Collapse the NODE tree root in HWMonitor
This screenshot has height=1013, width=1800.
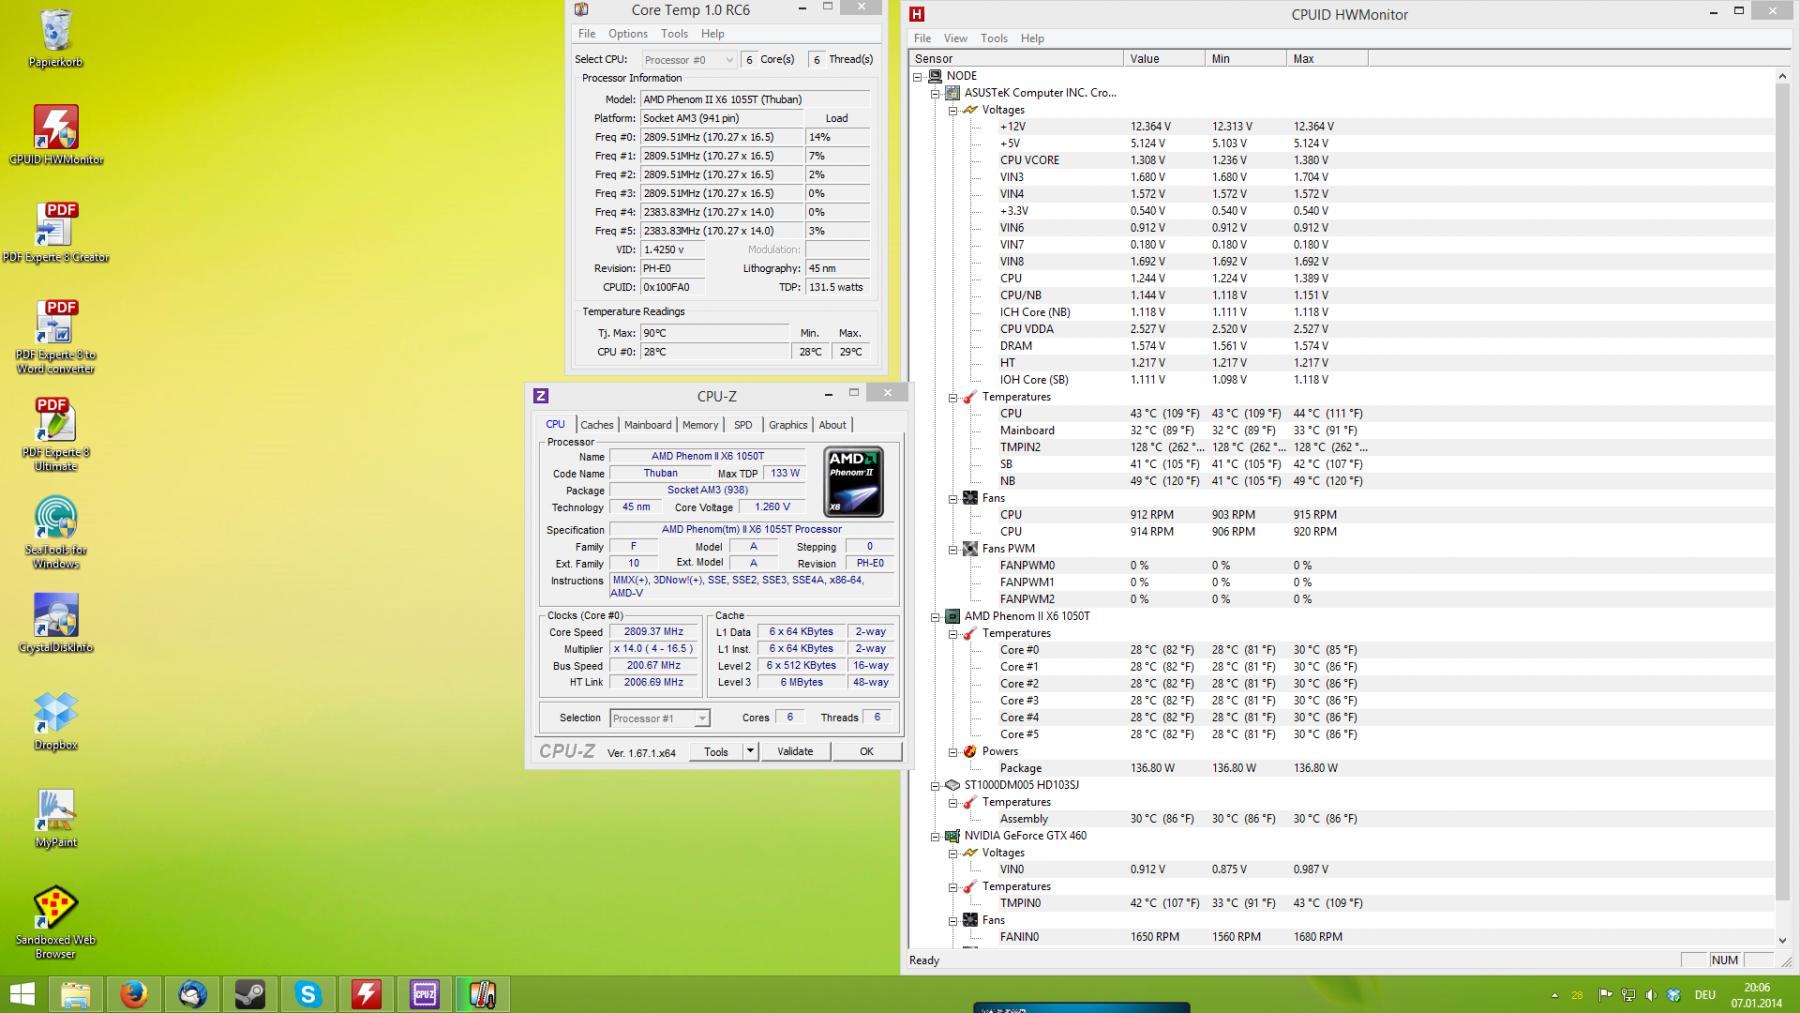tap(917, 76)
